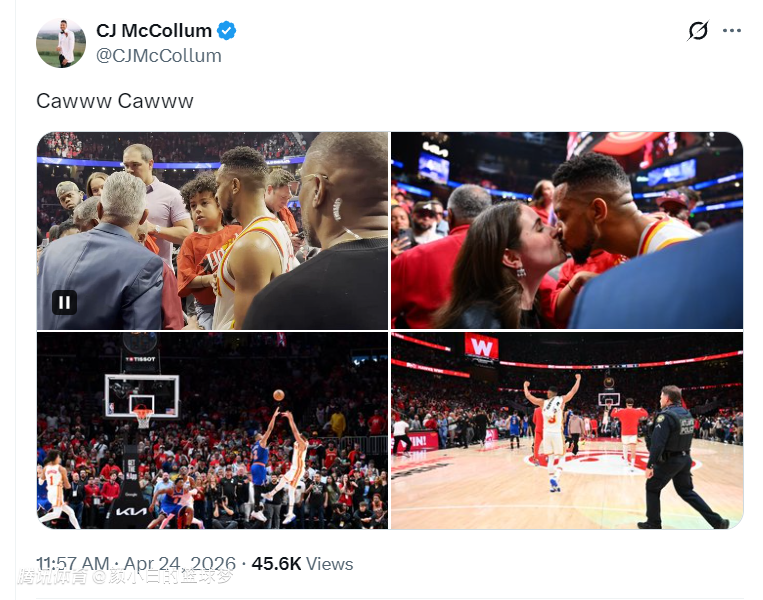
Task: Pause the animated top-left photo
Action: click(64, 302)
